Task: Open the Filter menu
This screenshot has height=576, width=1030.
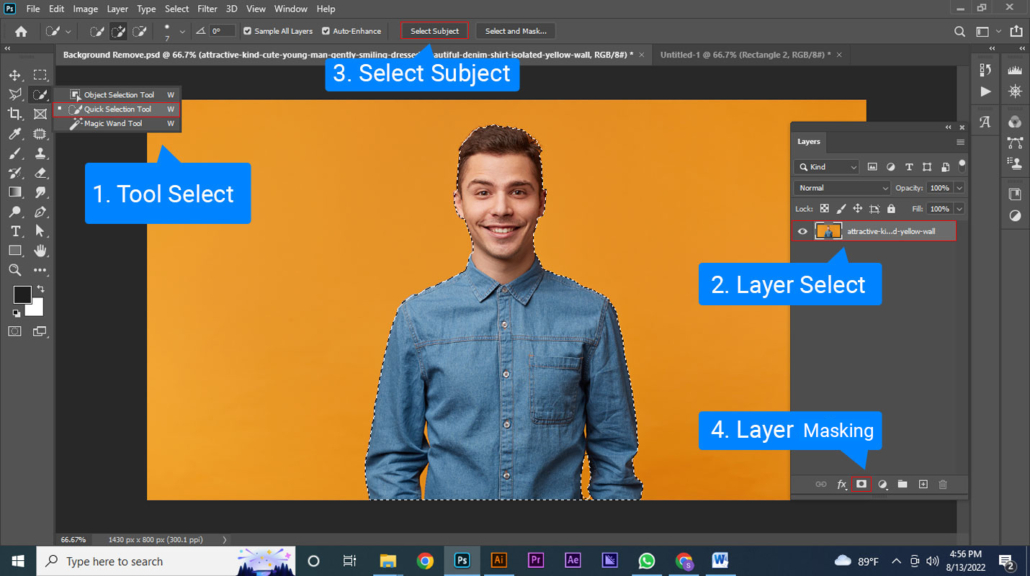Action: tap(207, 9)
